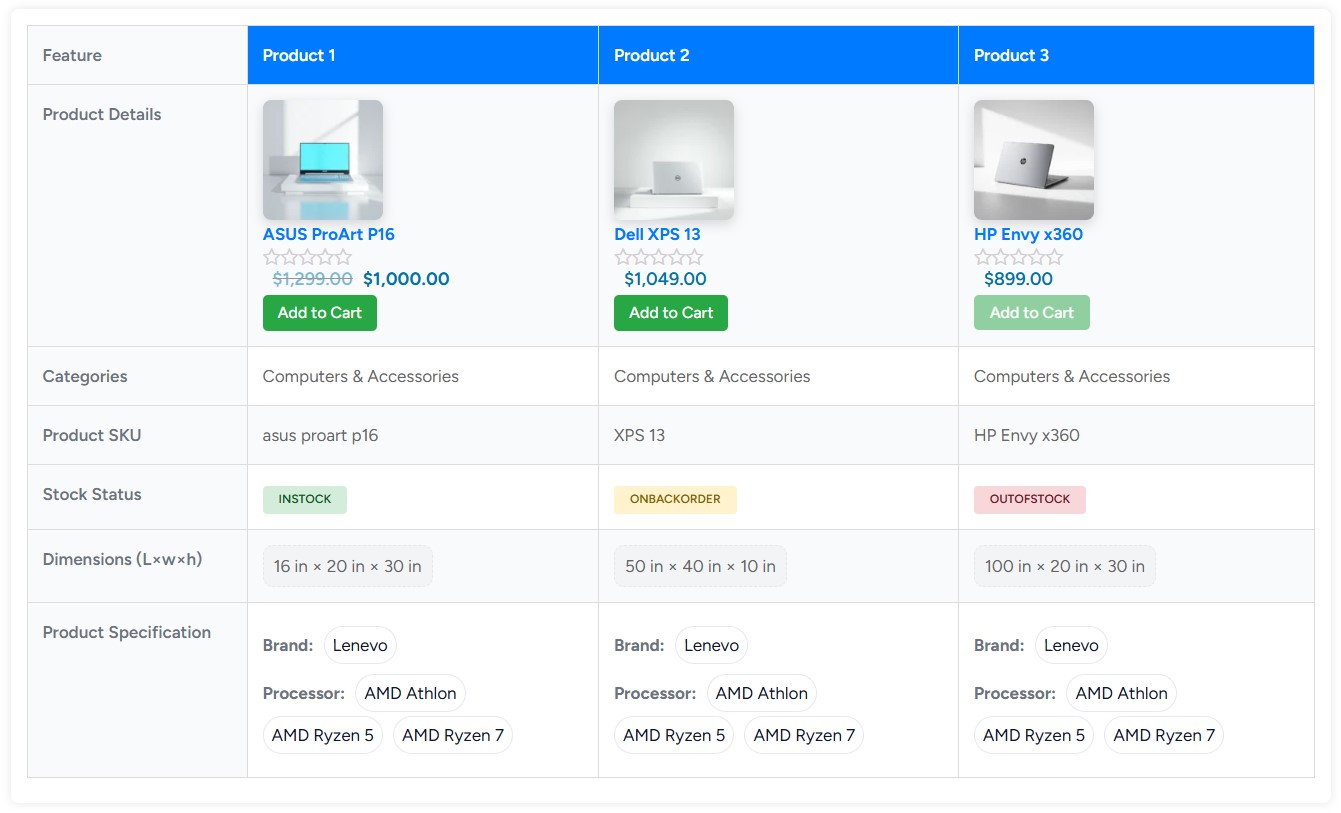
Task: Select the ONBACKORDER status label
Action: 675,499
